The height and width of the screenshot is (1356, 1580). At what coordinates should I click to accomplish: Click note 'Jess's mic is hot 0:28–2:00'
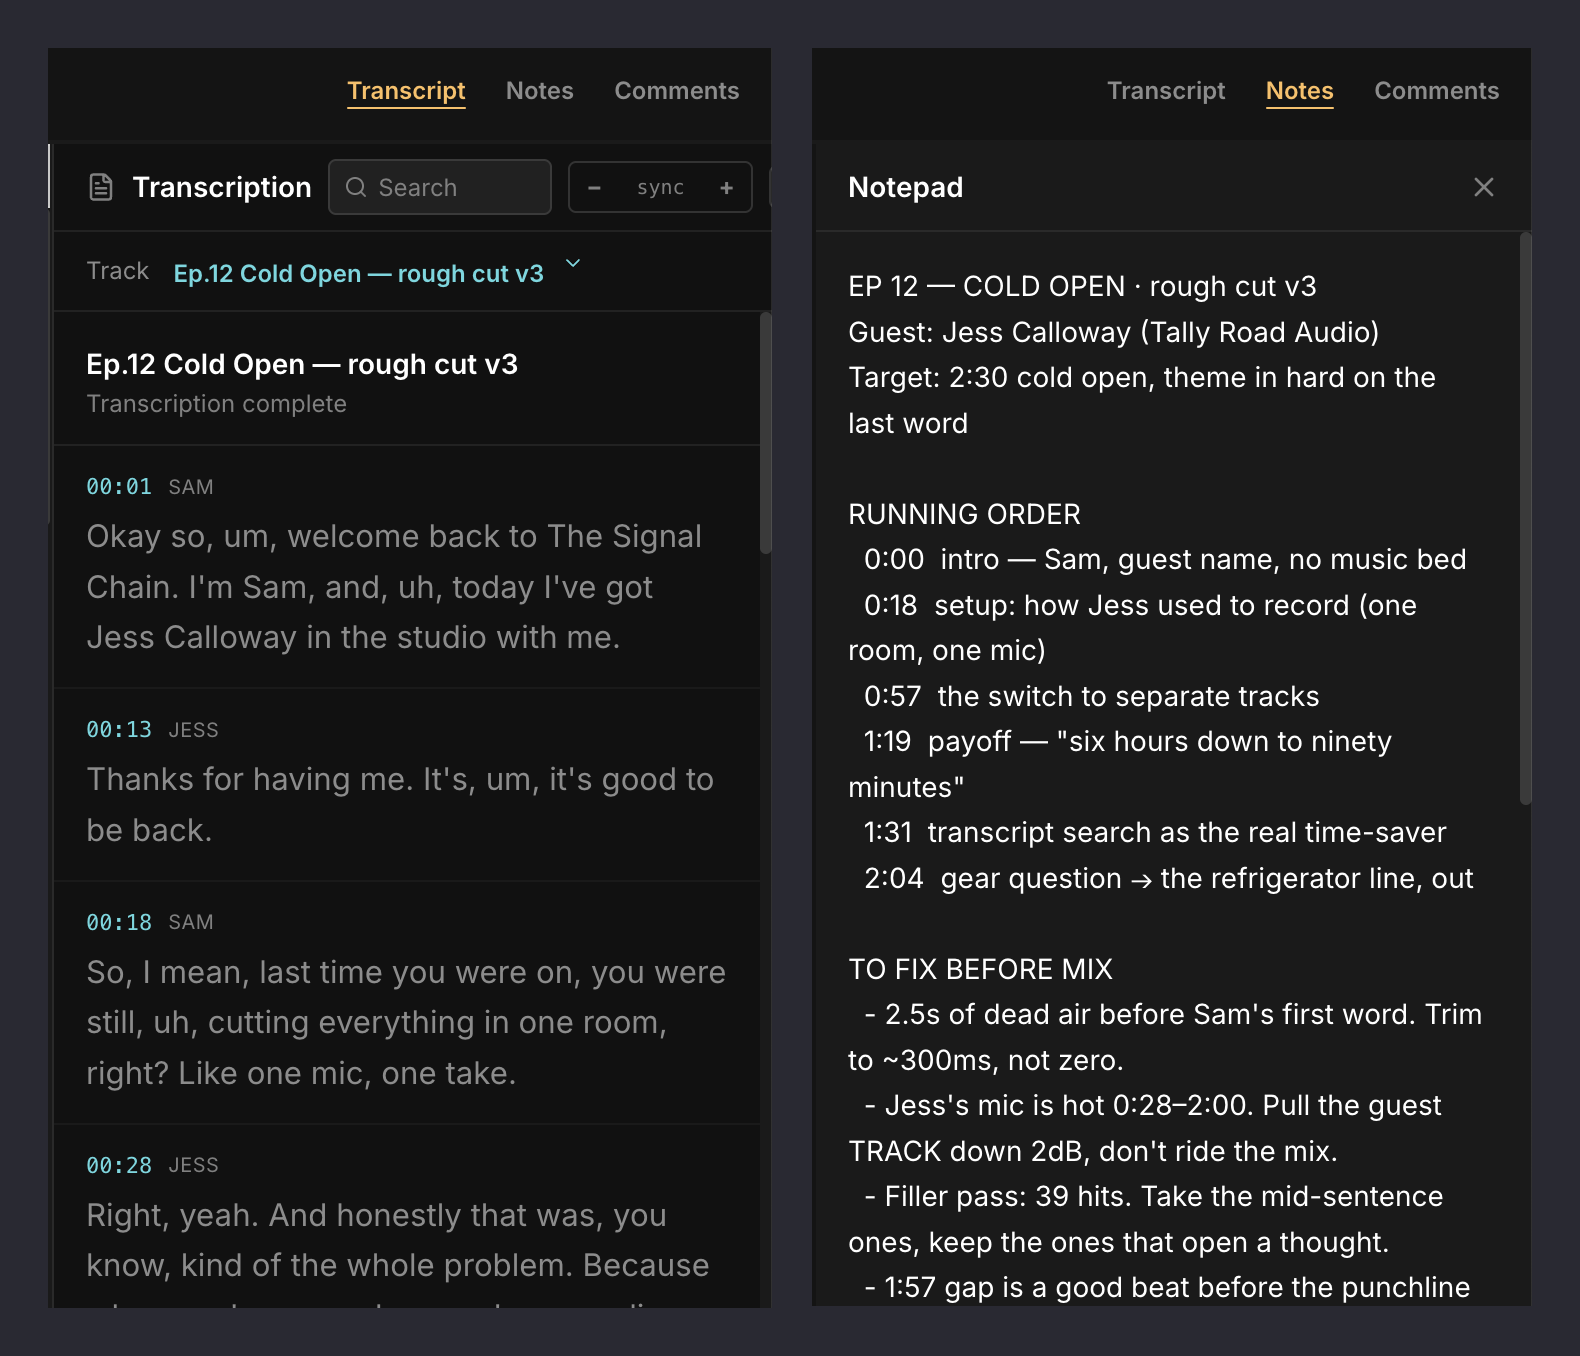click(1145, 1128)
